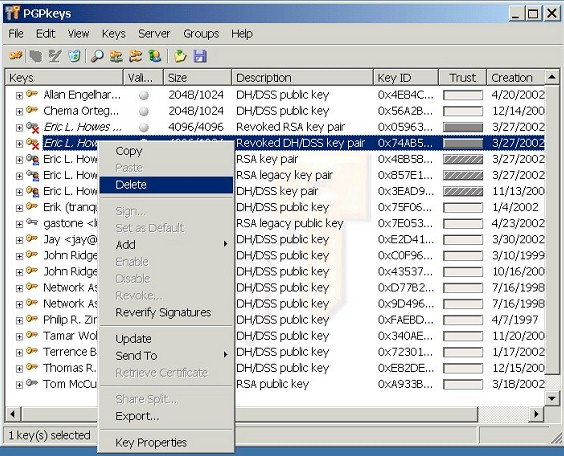Click the Send key to server toolbar icon
This screenshot has height=456, width=564.
pos(116,56)
